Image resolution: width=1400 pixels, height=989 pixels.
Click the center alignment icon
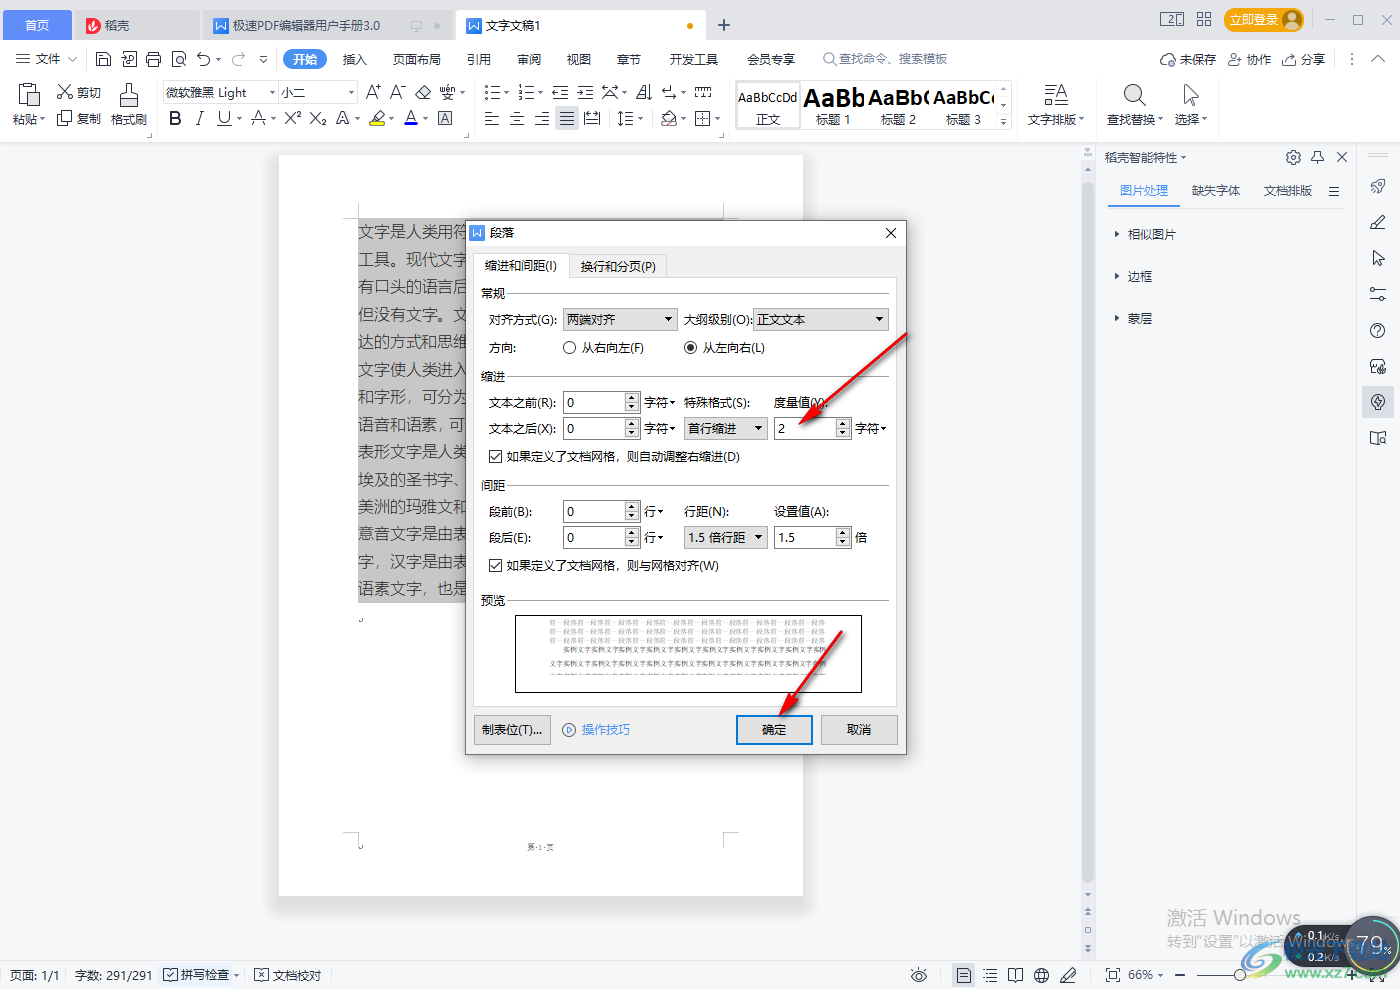[516, 118]
